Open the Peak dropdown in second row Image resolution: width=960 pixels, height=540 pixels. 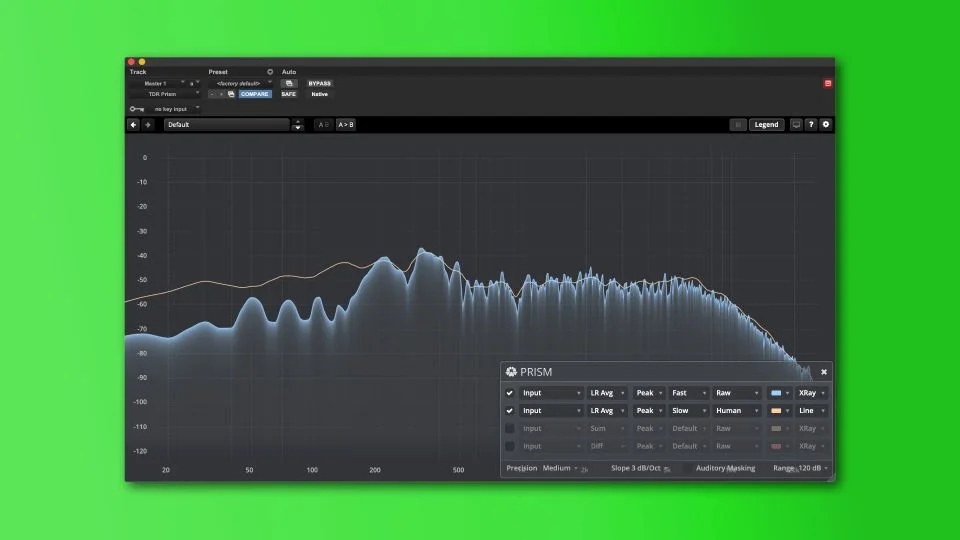pyautogui.click(x=648, y=411)
